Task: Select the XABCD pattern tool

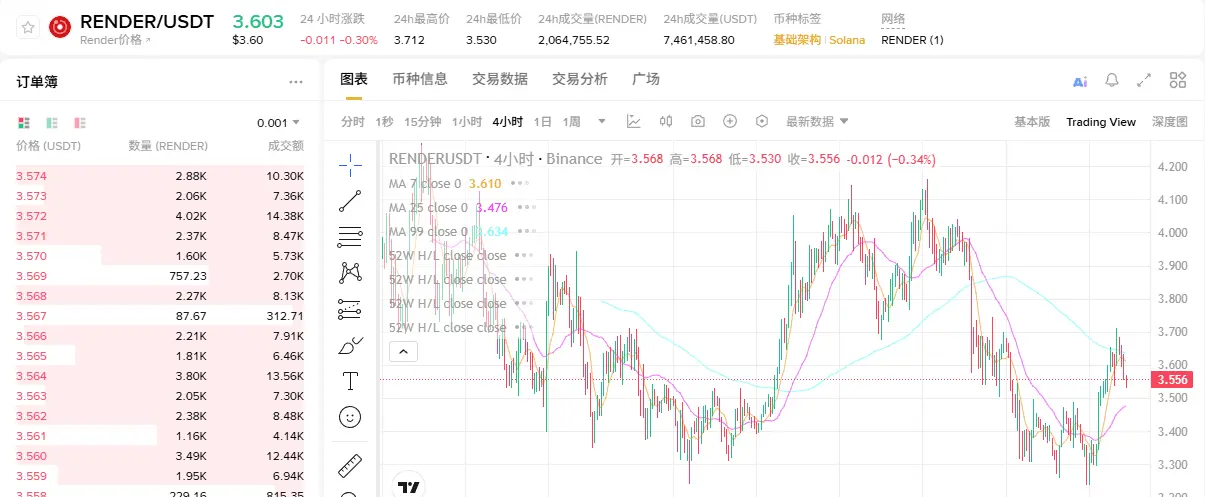Action: [350, 273]
